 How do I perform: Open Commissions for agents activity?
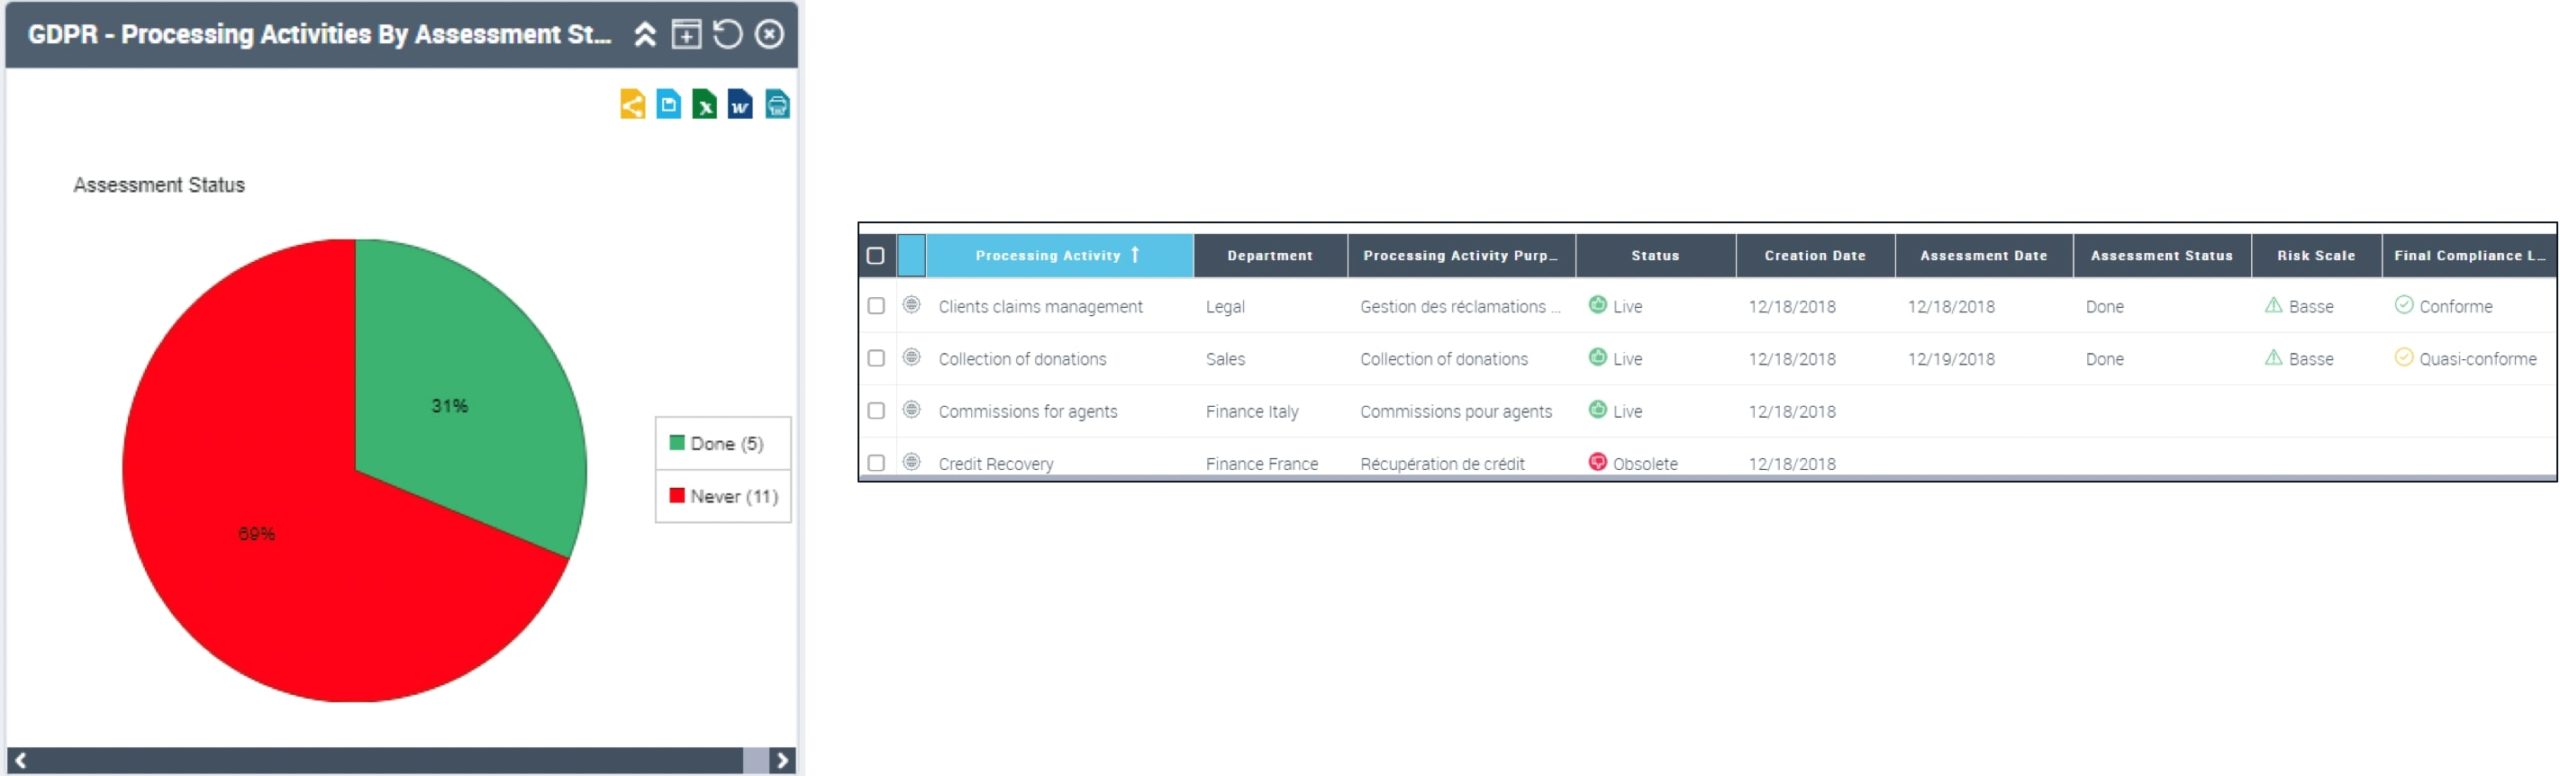tap(1027, 411)
